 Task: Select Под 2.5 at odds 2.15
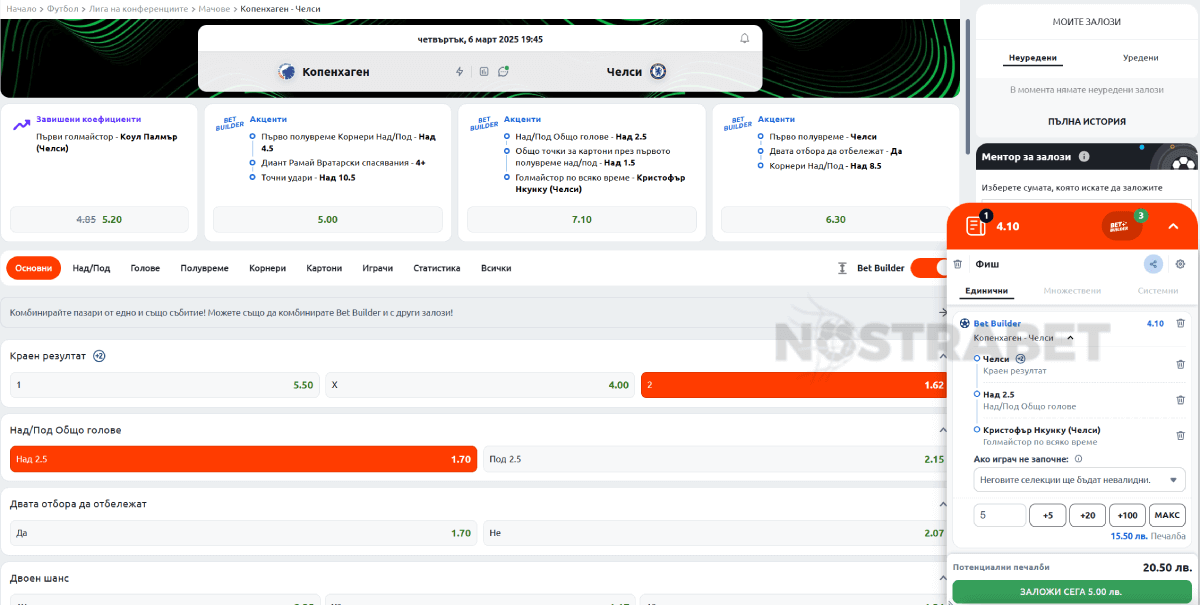point(716,459)
